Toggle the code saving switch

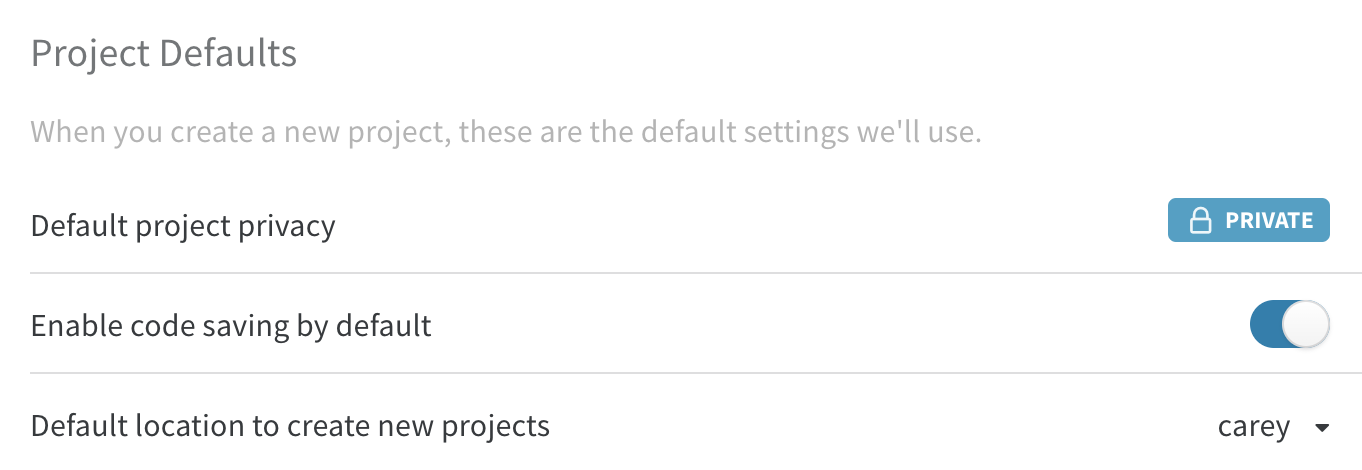(1289, 325)
